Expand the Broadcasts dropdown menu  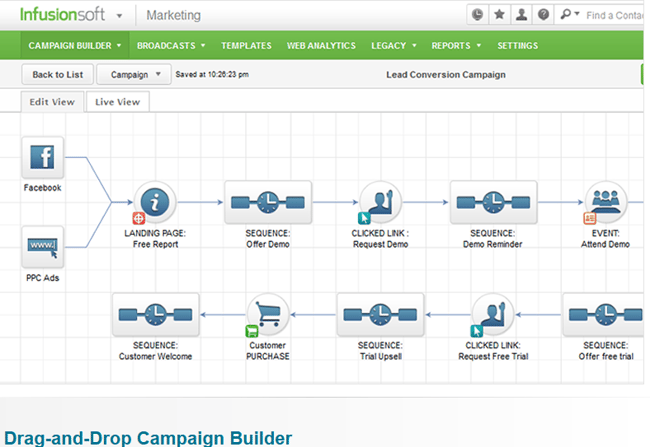click(x=171, y=46)
